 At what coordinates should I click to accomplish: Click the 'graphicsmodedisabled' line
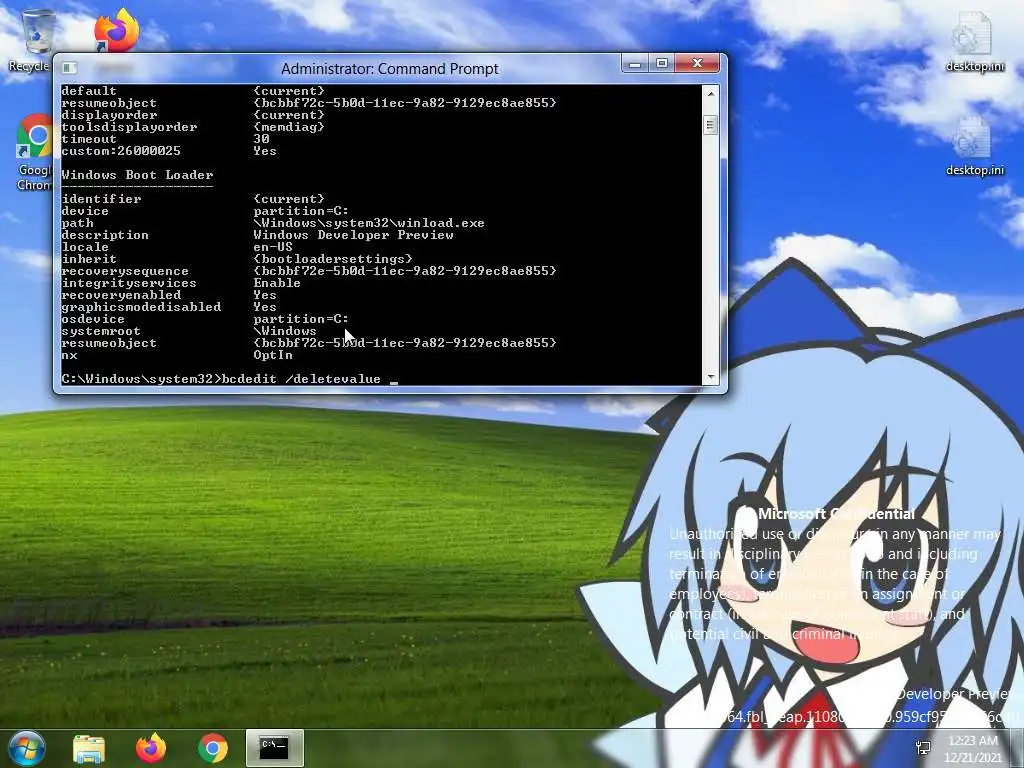coord(141,307)
